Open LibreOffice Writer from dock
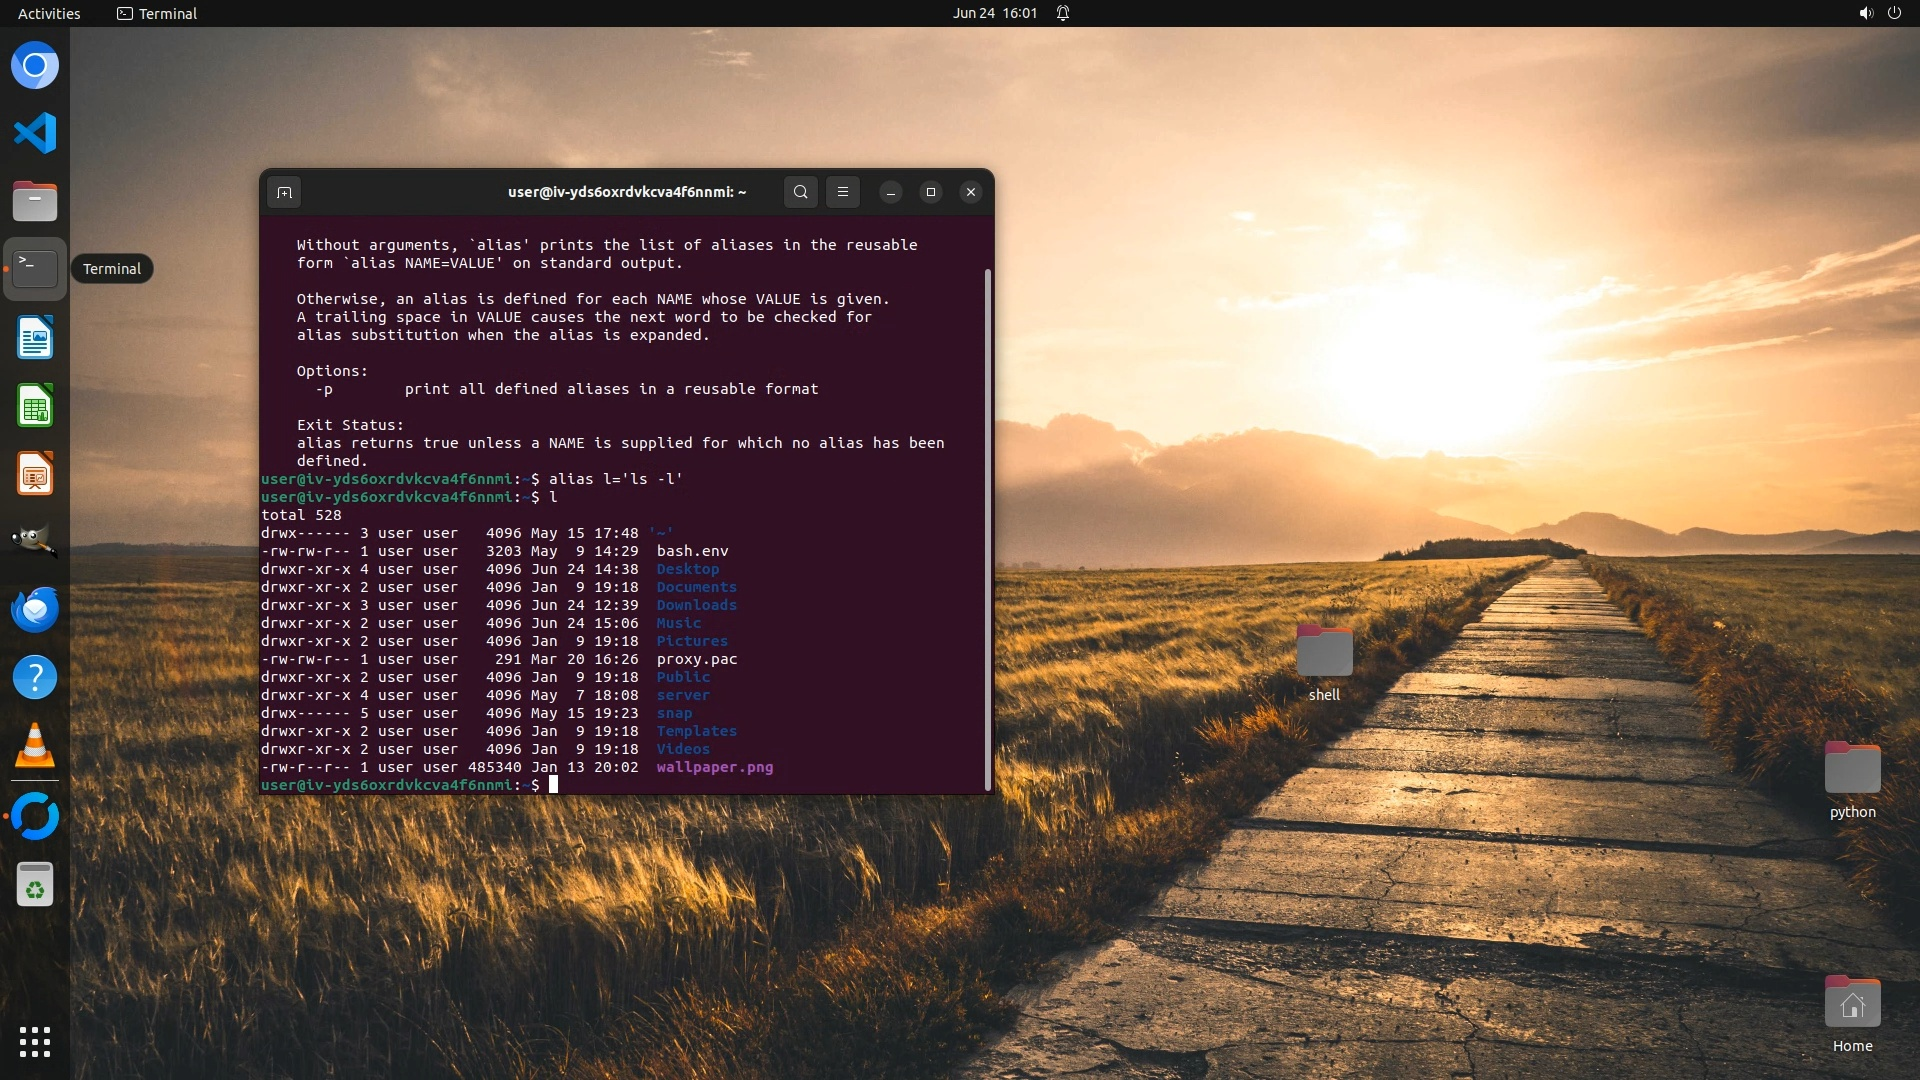This screenshot has width=1920, height=1080. point(35,338)
